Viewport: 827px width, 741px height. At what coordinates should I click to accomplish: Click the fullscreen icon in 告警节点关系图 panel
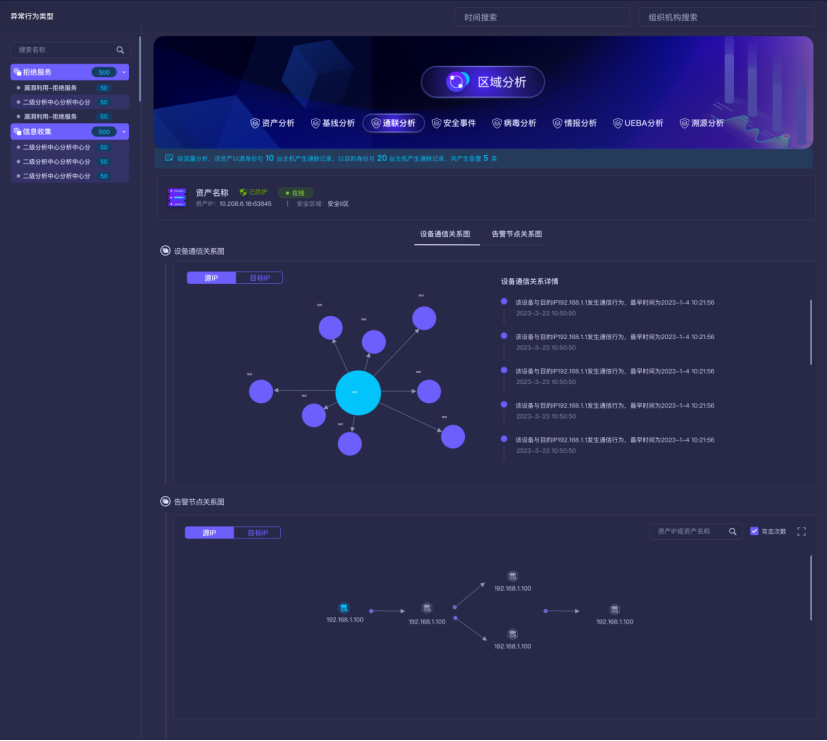pyautogui.click(x=801, y=532)
